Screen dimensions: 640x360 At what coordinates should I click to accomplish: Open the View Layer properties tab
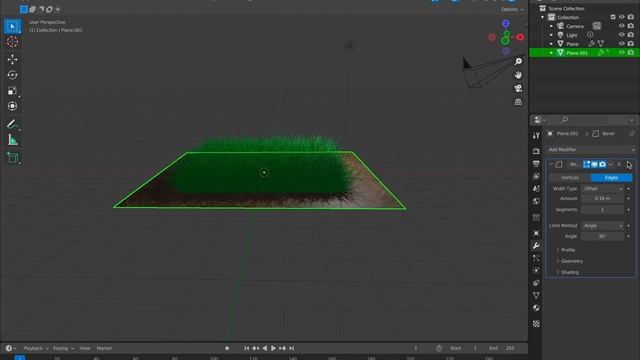536,176
